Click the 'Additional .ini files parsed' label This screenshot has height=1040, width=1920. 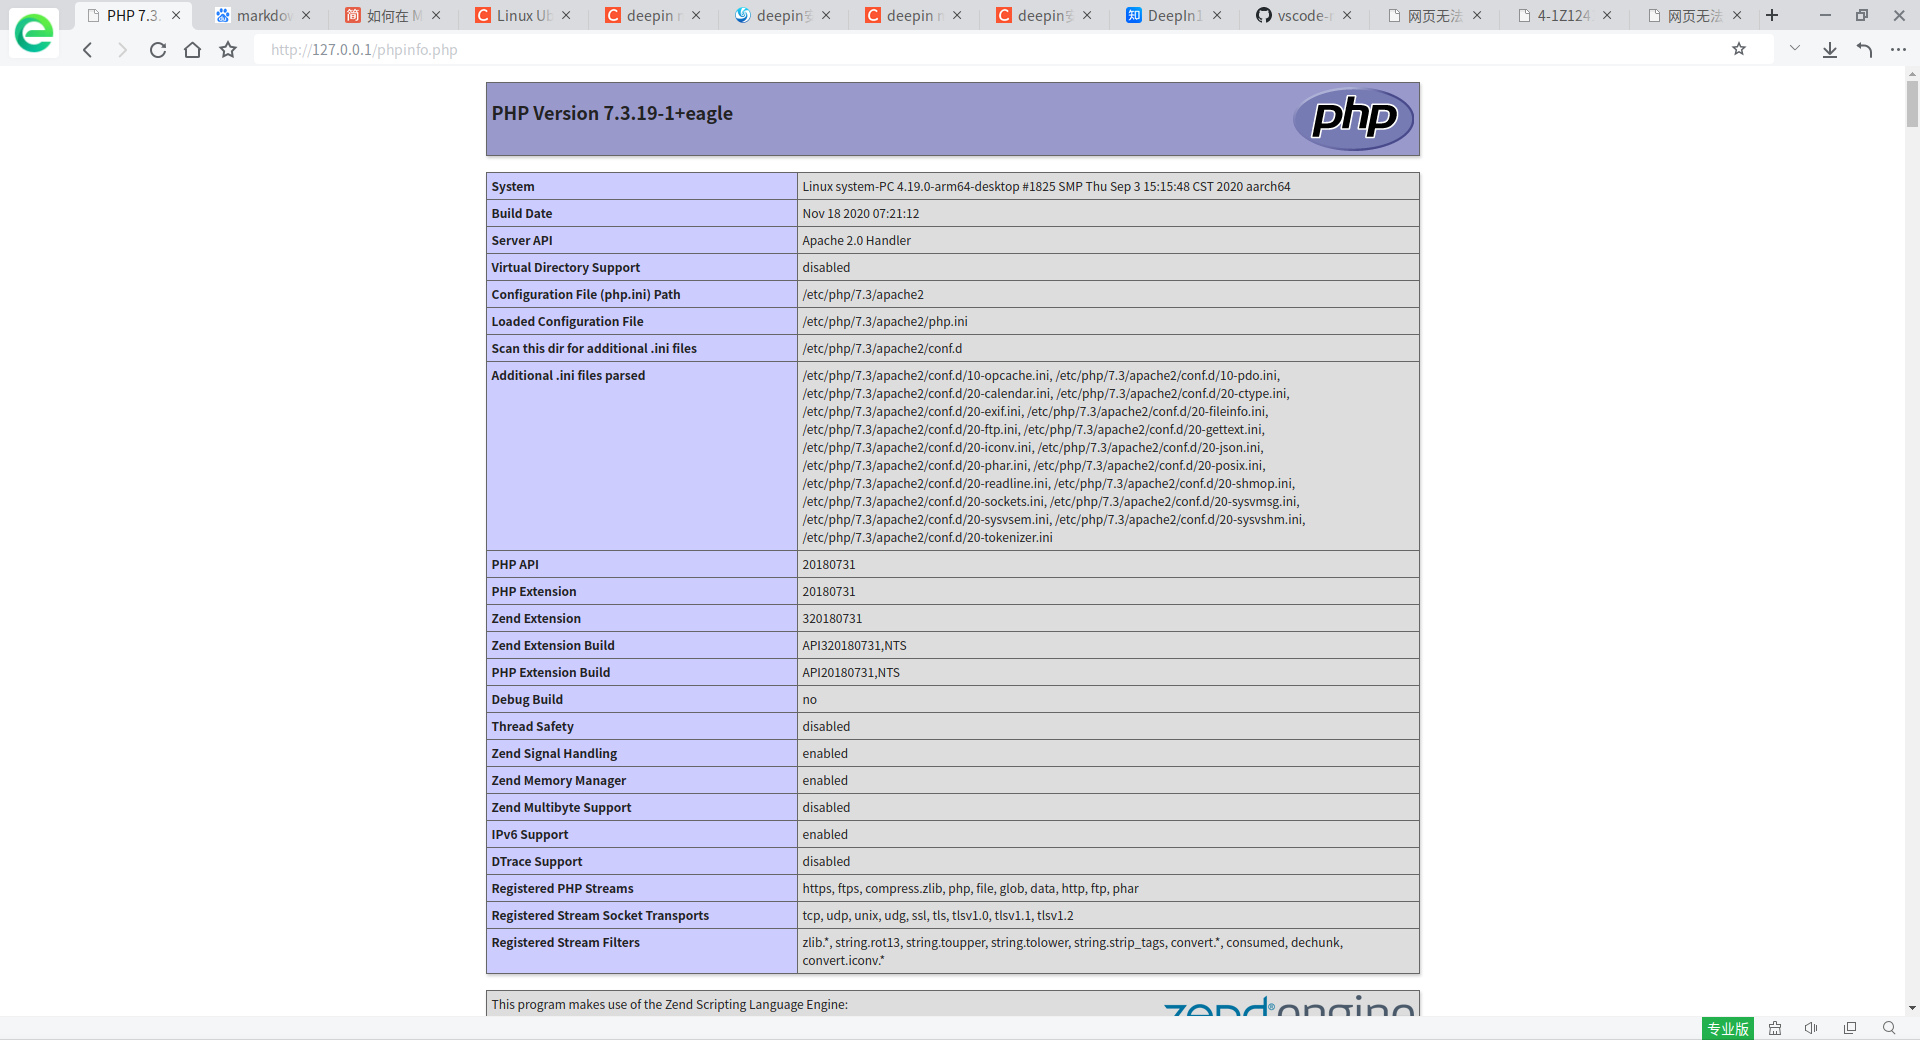coord(568,375)
